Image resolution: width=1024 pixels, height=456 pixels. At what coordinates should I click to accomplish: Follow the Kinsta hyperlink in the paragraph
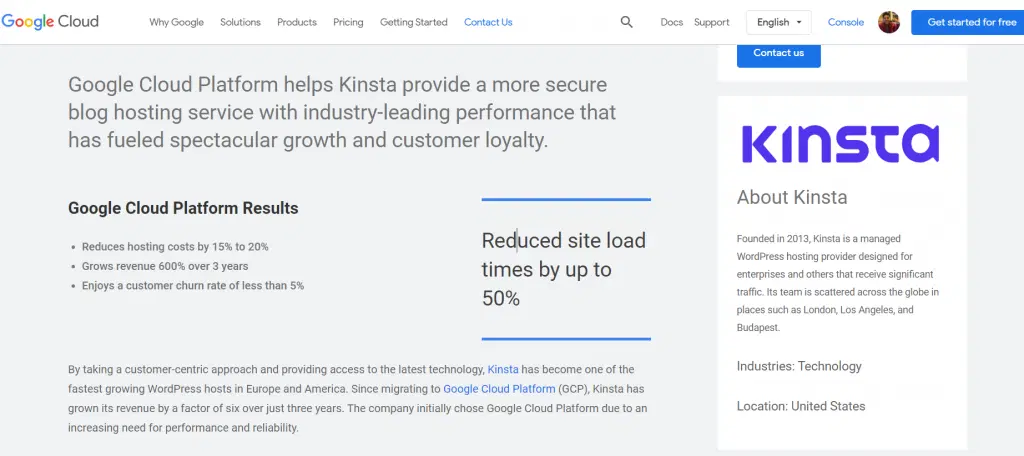[503, 370]
